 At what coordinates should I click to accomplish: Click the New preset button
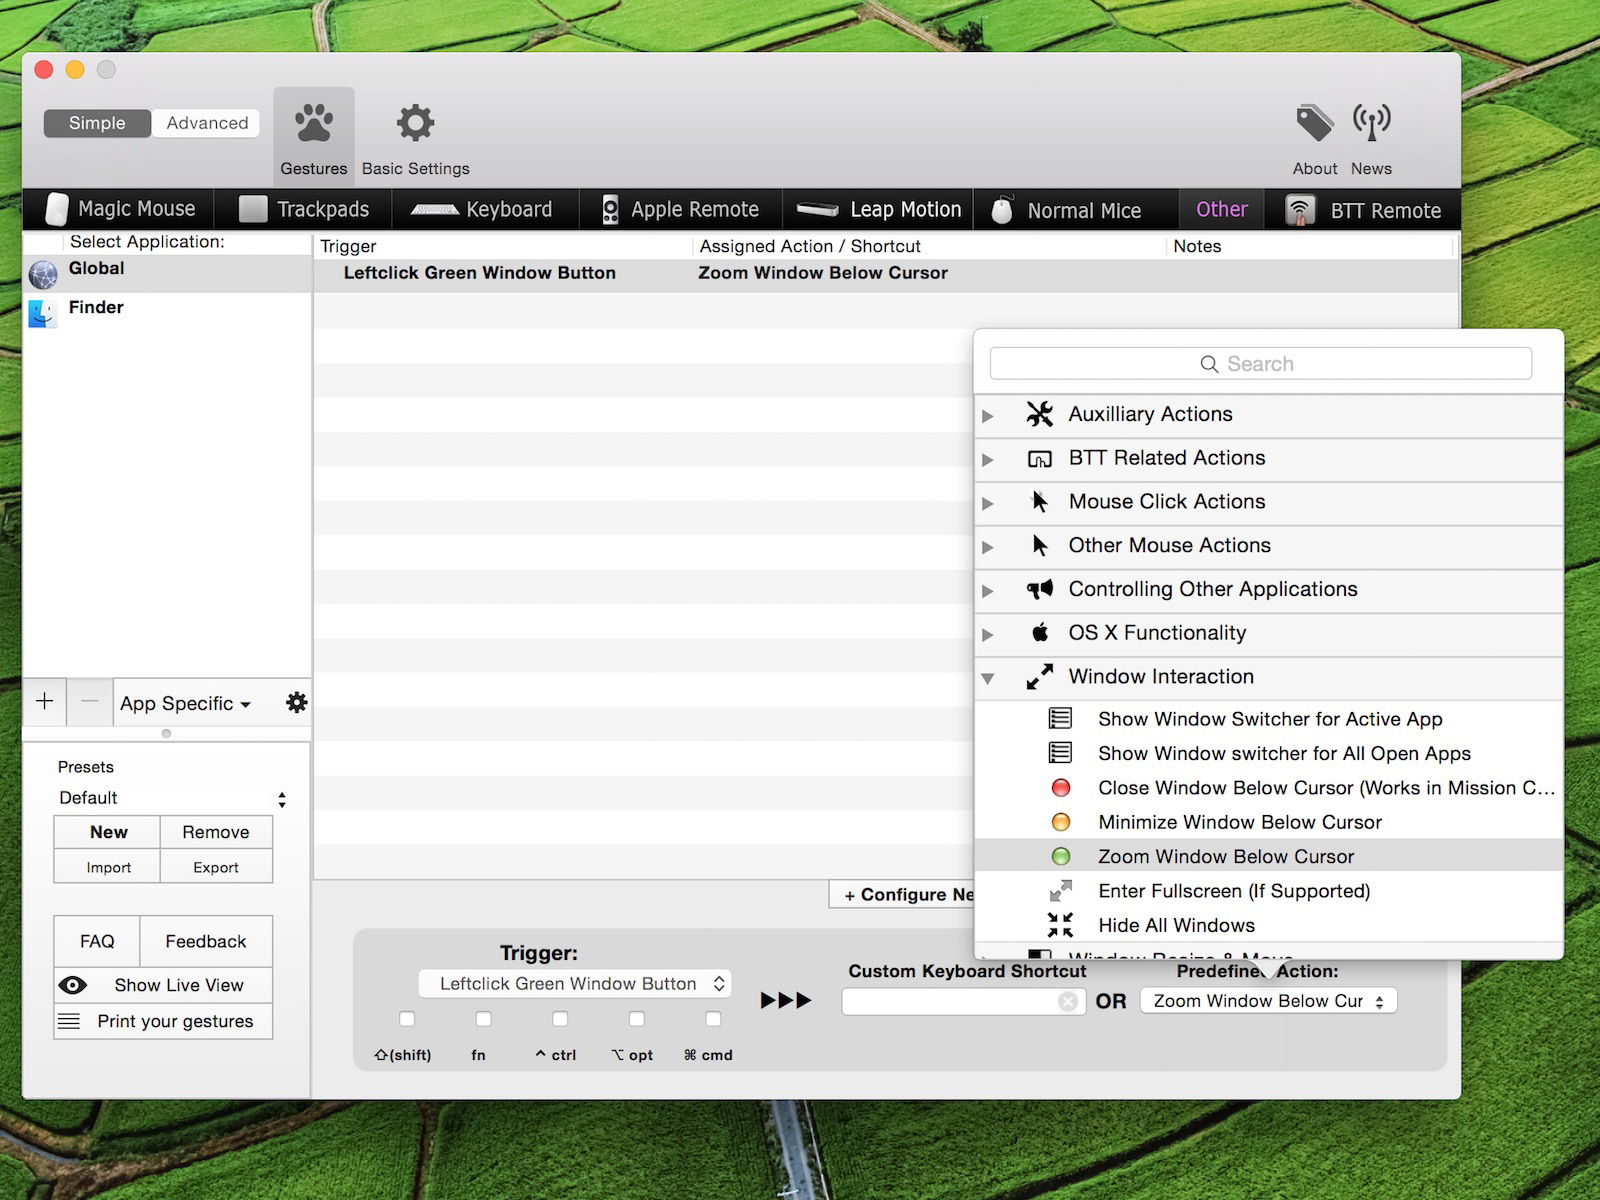pyautogui.click(x=108, y=832)
